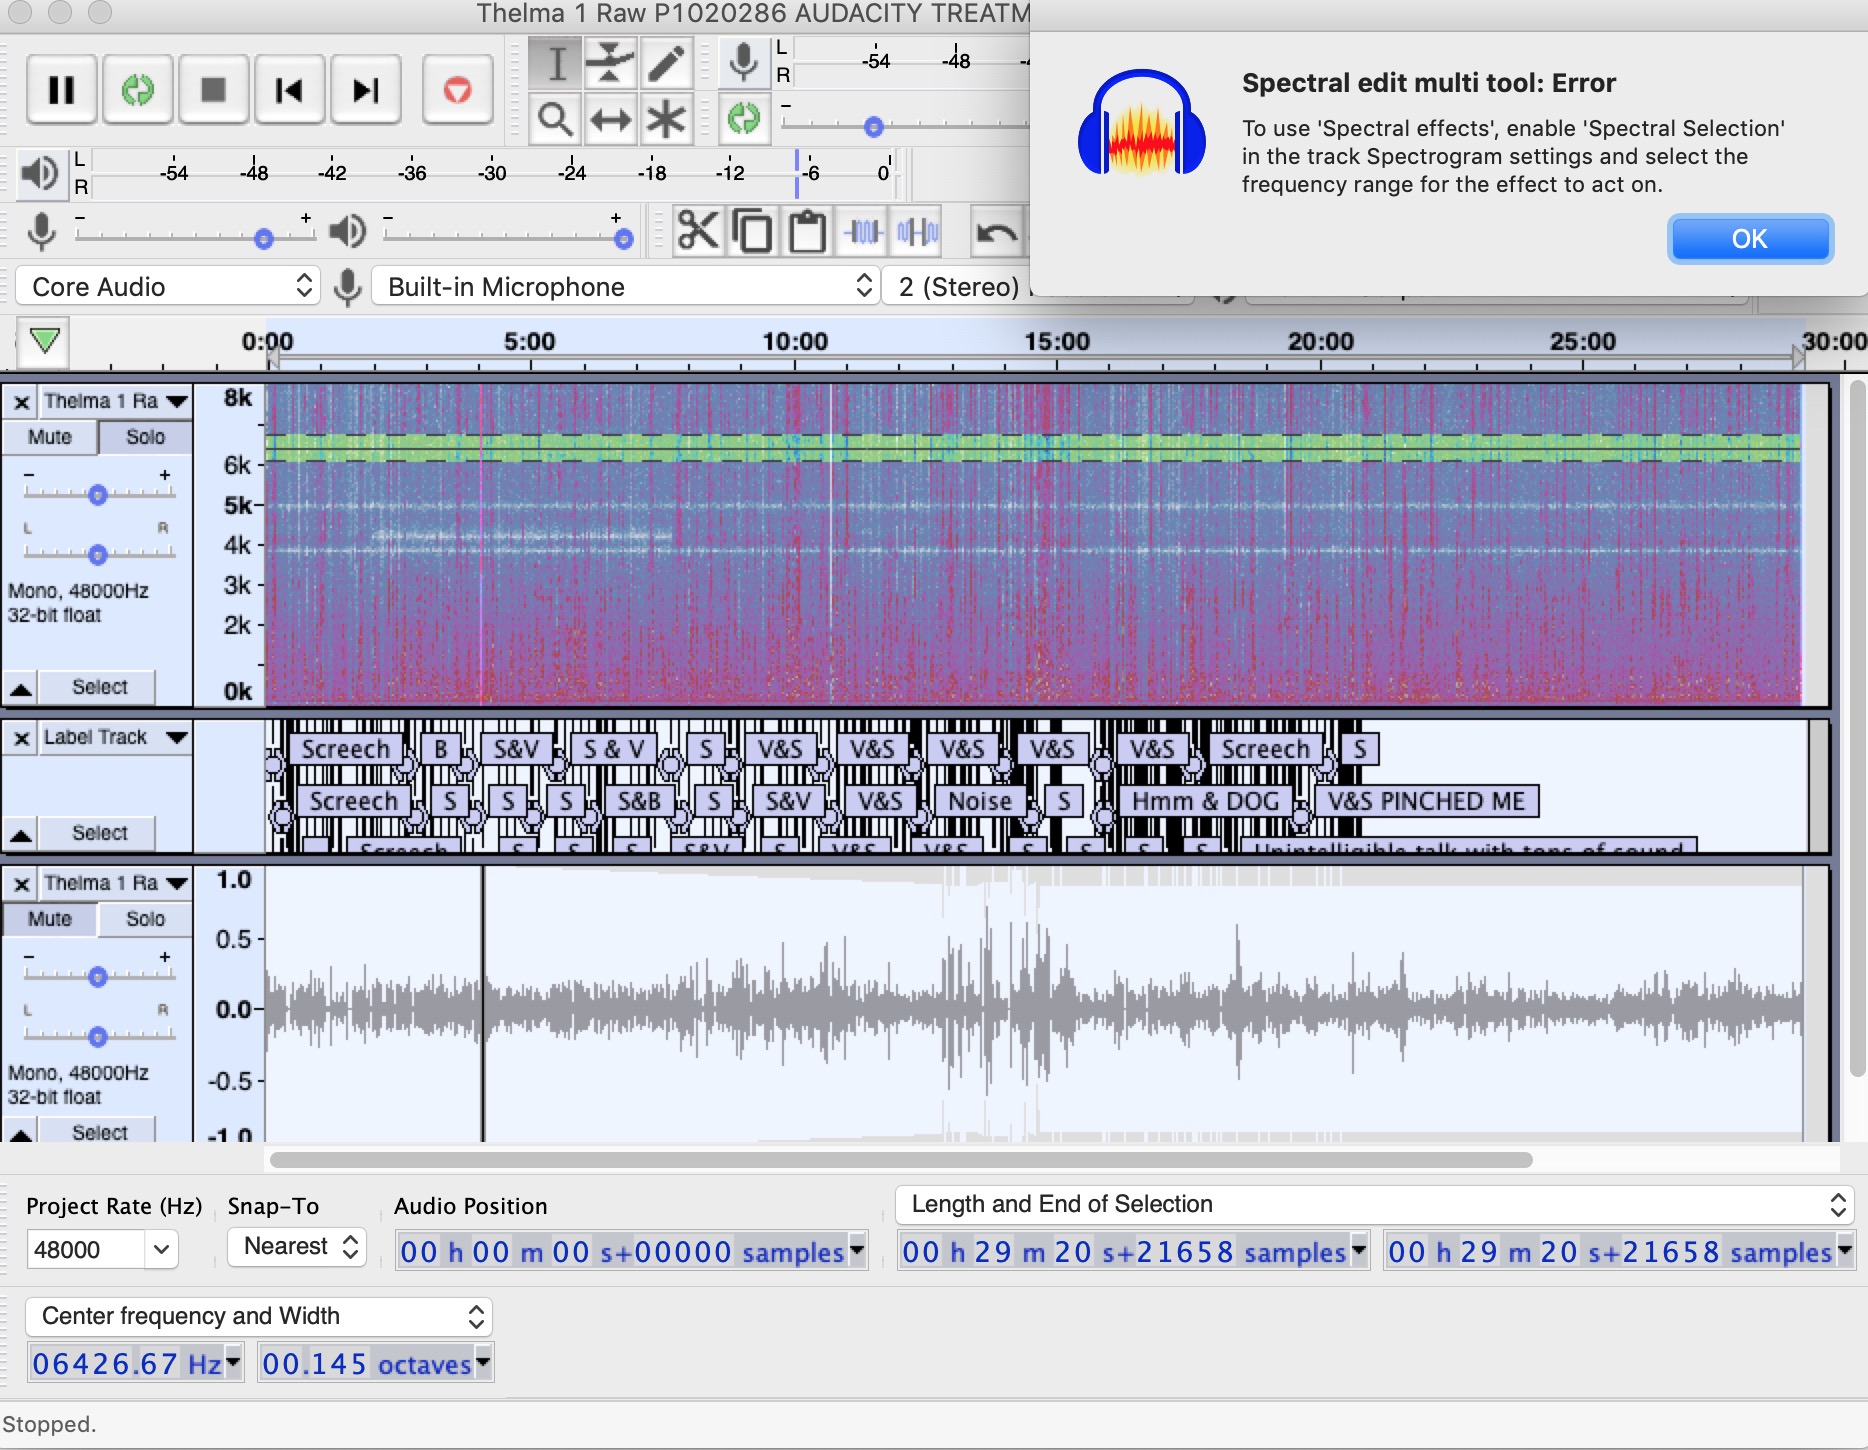Click the Cut scissors icon
This screenshot has width=1868, height=1450.
pyautogui.click(x=699, y=231)
